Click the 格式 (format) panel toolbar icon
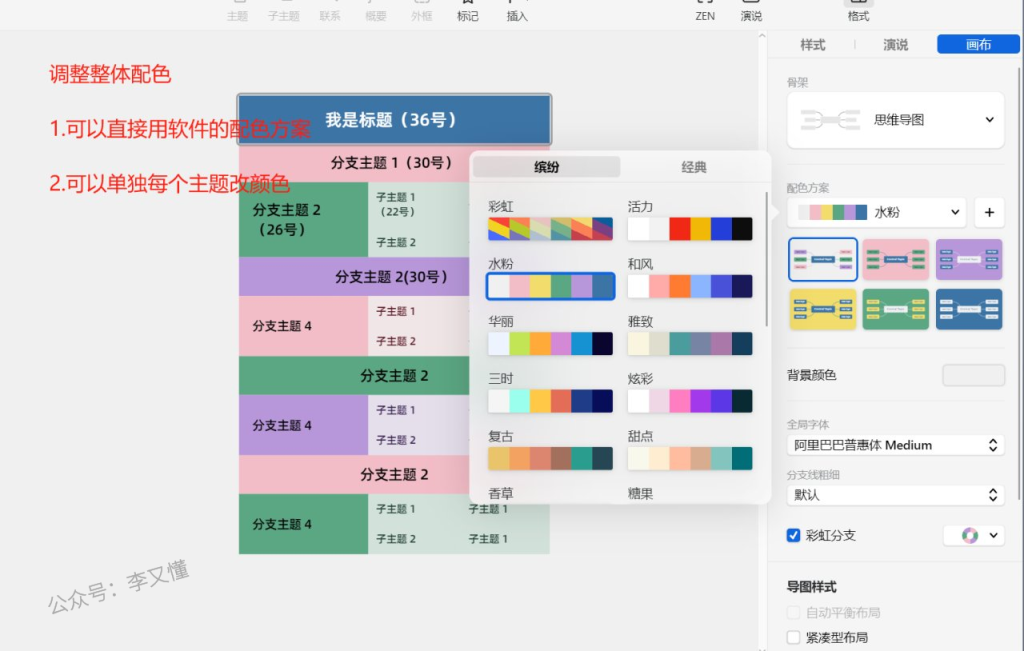 tap(858, 6)
